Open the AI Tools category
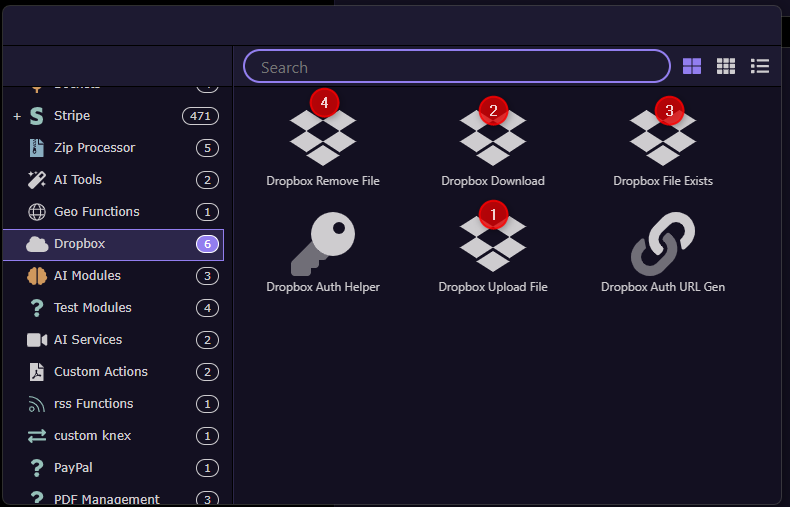This screenshot has width=790, height=507. [78, 180]
